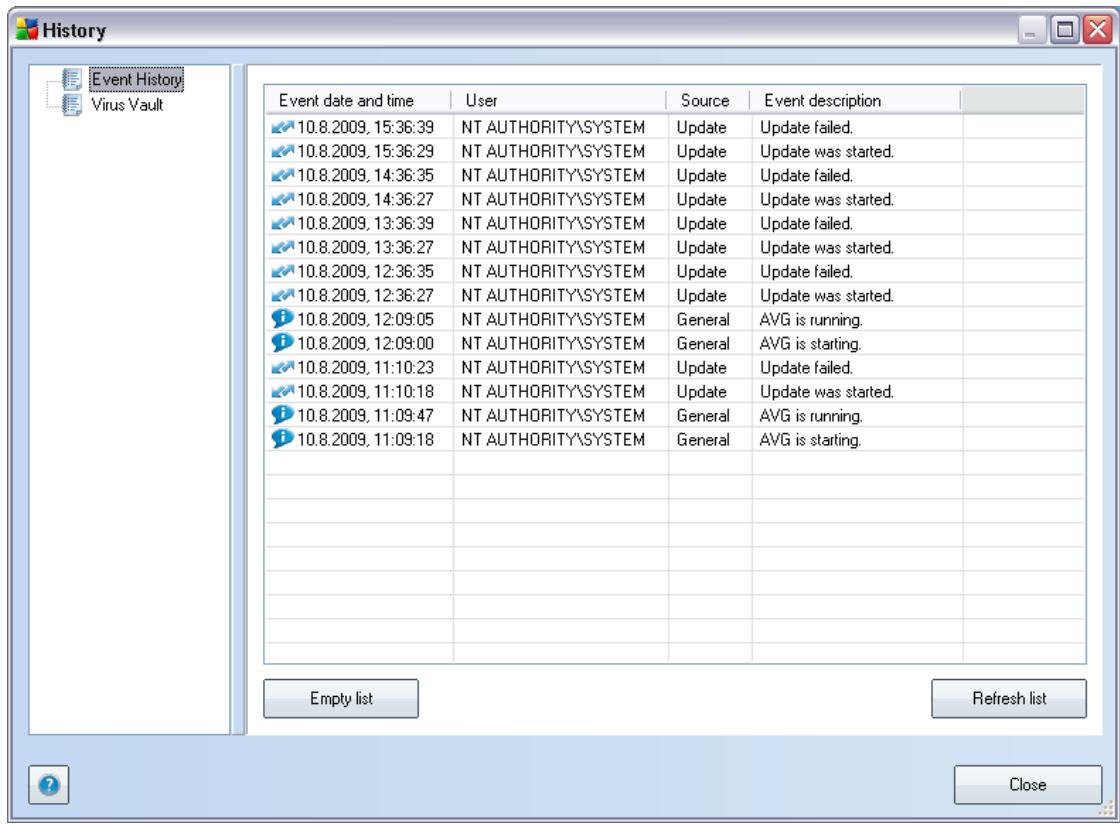Image resolution: width=1120 pixels, height=825 pixels.
Task: Click the update icon for the 12:36:27 event
Action: [x=282, y=295]
